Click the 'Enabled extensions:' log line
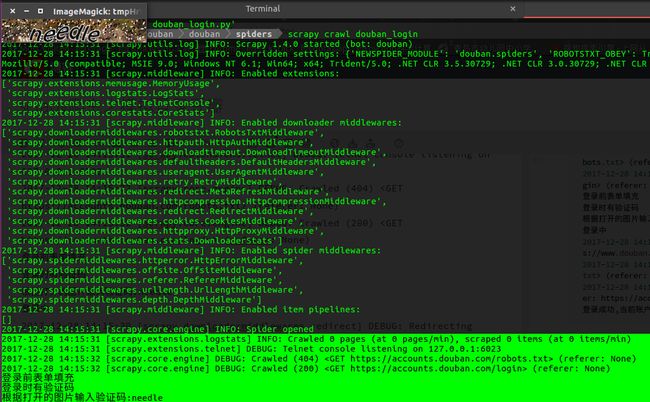This screenshot has height=402, width=650. point(170,73)
